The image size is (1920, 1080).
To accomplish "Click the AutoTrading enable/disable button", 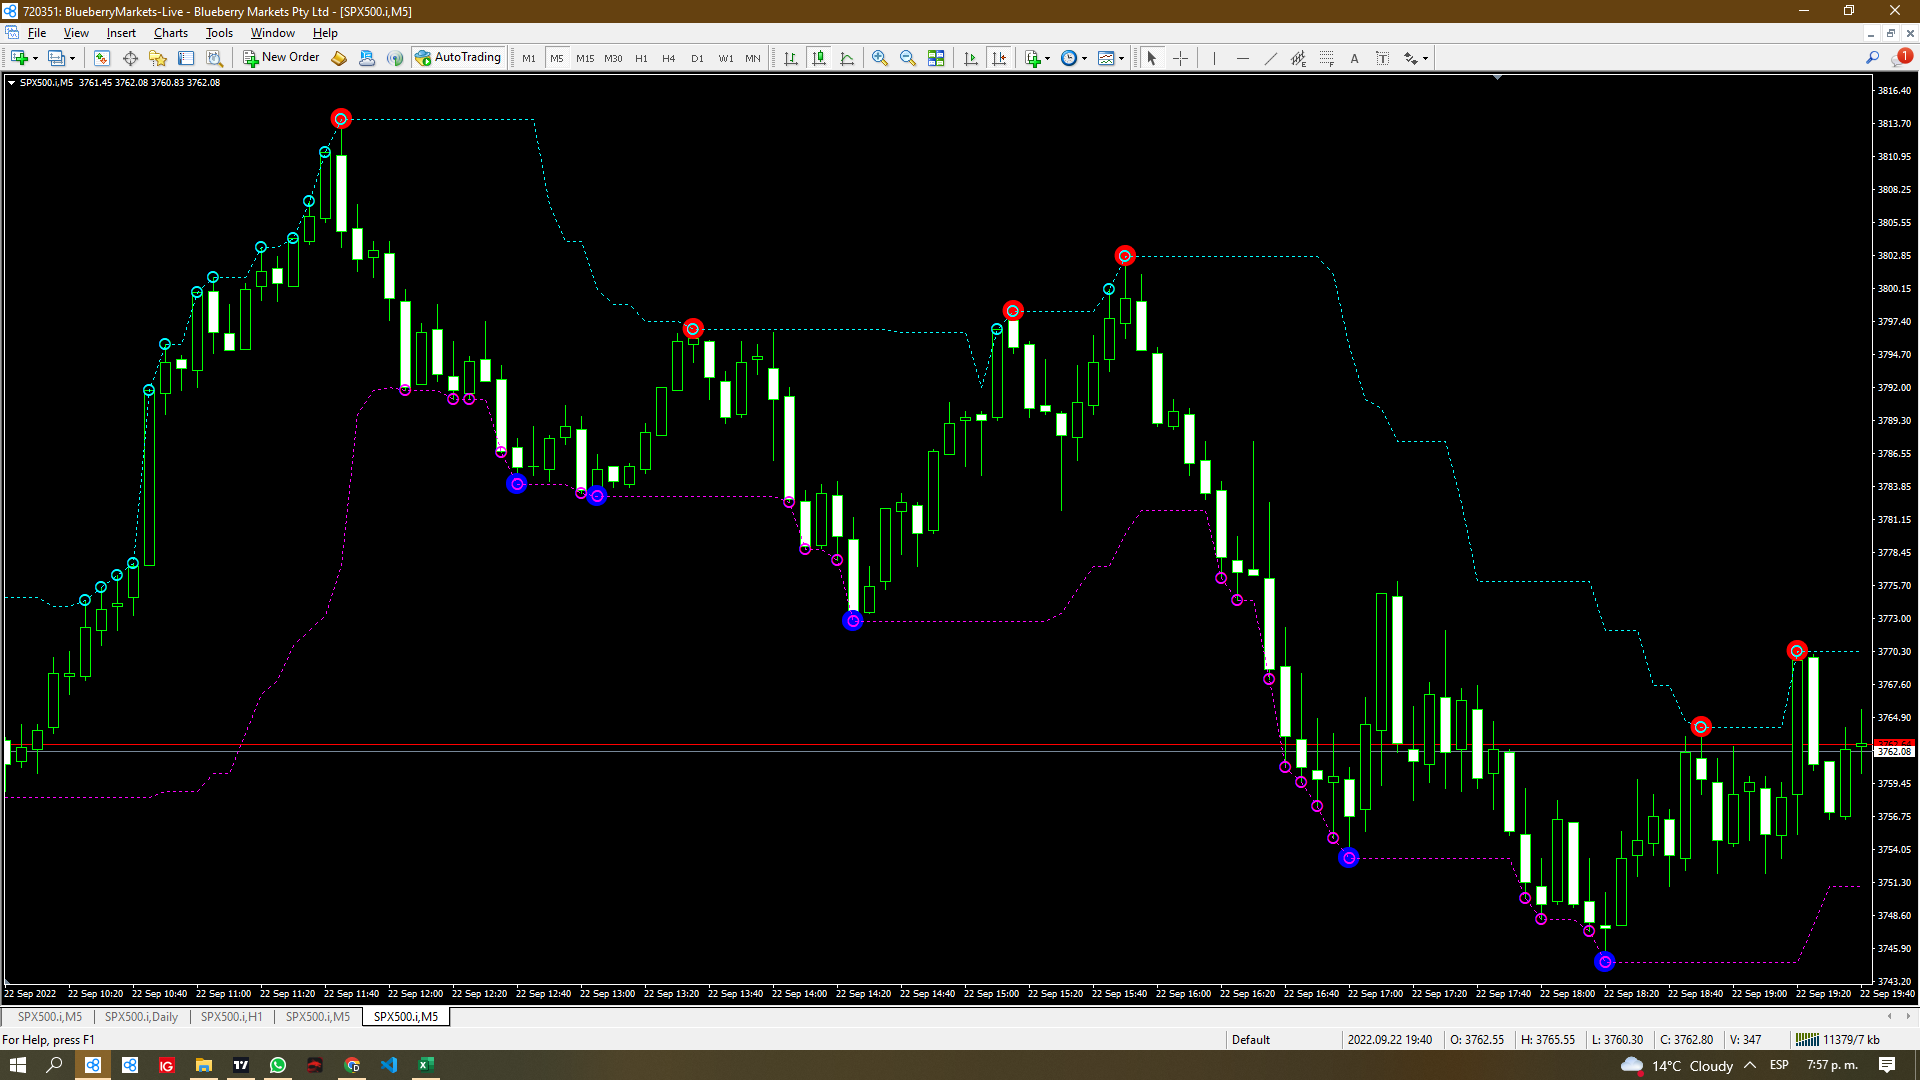I will (459, 58).
